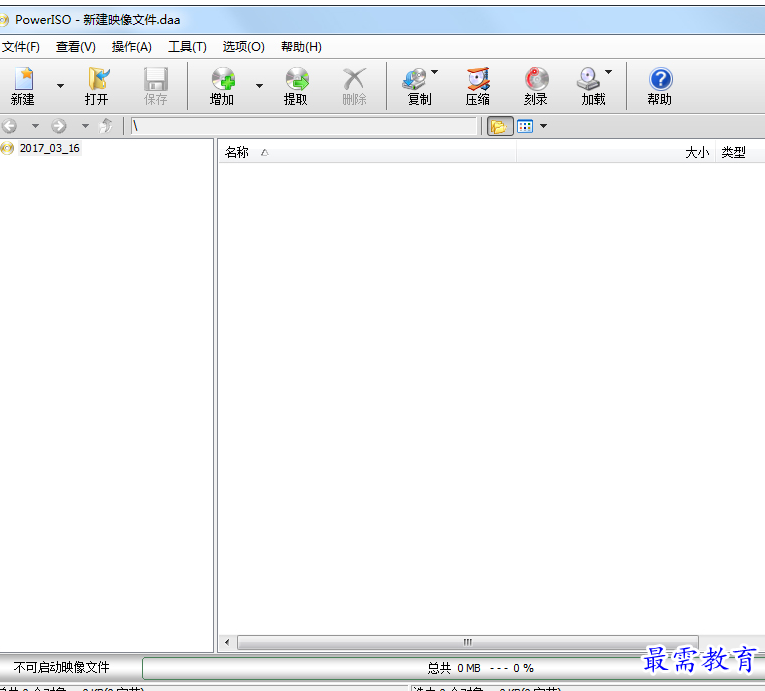The width and height of the screenshot is (765, 691).
Task: Open the dropdown arrow next to 加载
Action: (x=608, y=72)
